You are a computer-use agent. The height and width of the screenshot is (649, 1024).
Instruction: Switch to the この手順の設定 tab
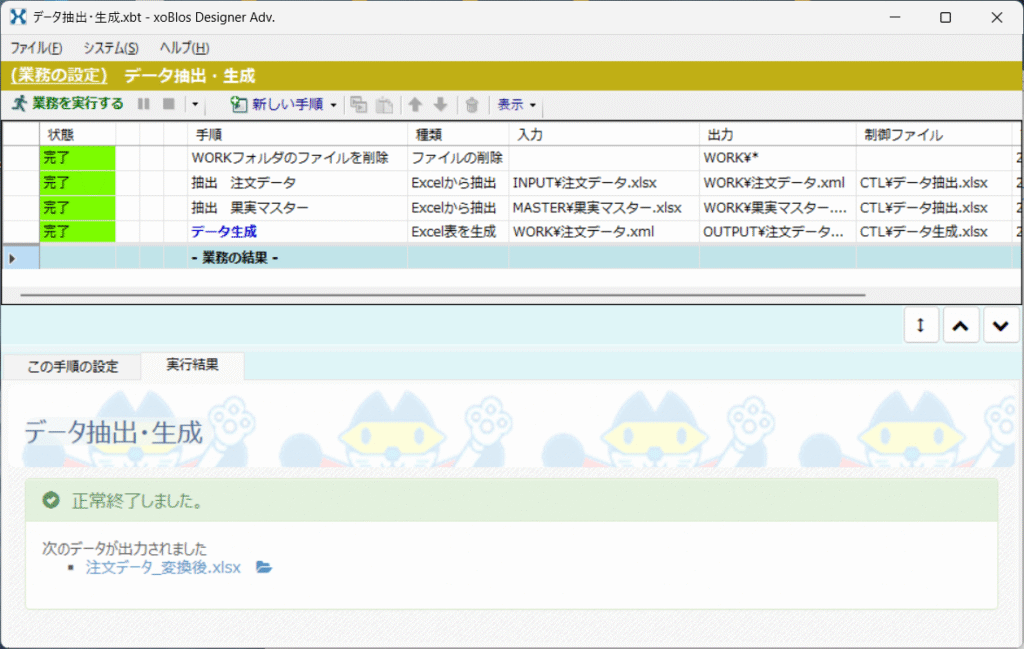click(x=72, y=366)
